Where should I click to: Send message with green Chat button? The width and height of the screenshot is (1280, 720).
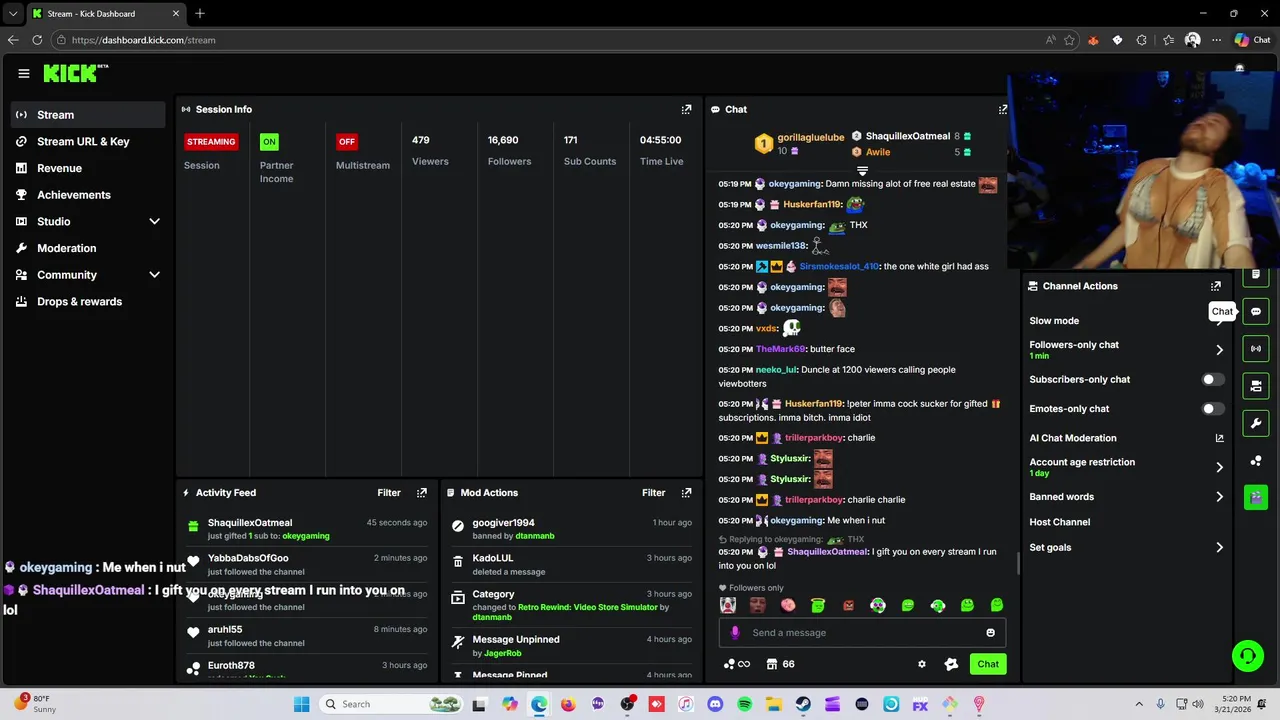coord(988,664)
